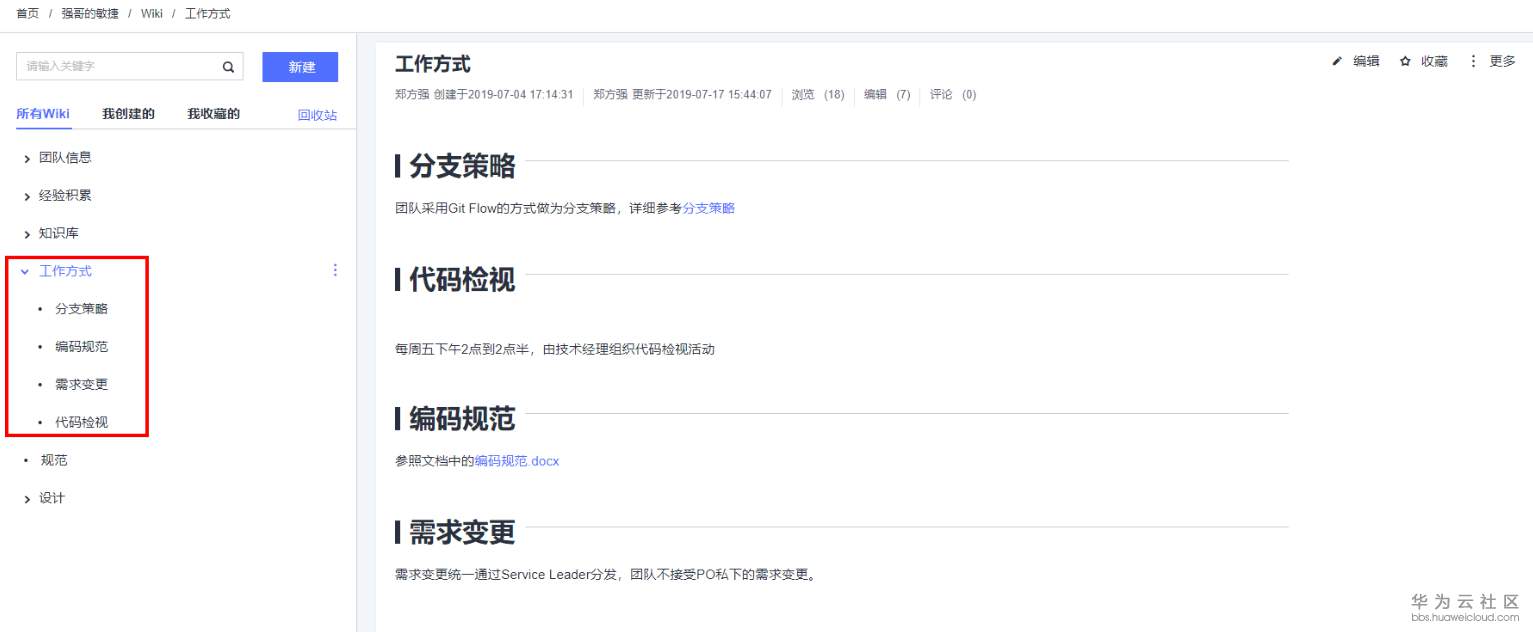Click the pencil edit icon at top right
The height and width of the screenshot is (632, 1533).
pos(1337,61)
